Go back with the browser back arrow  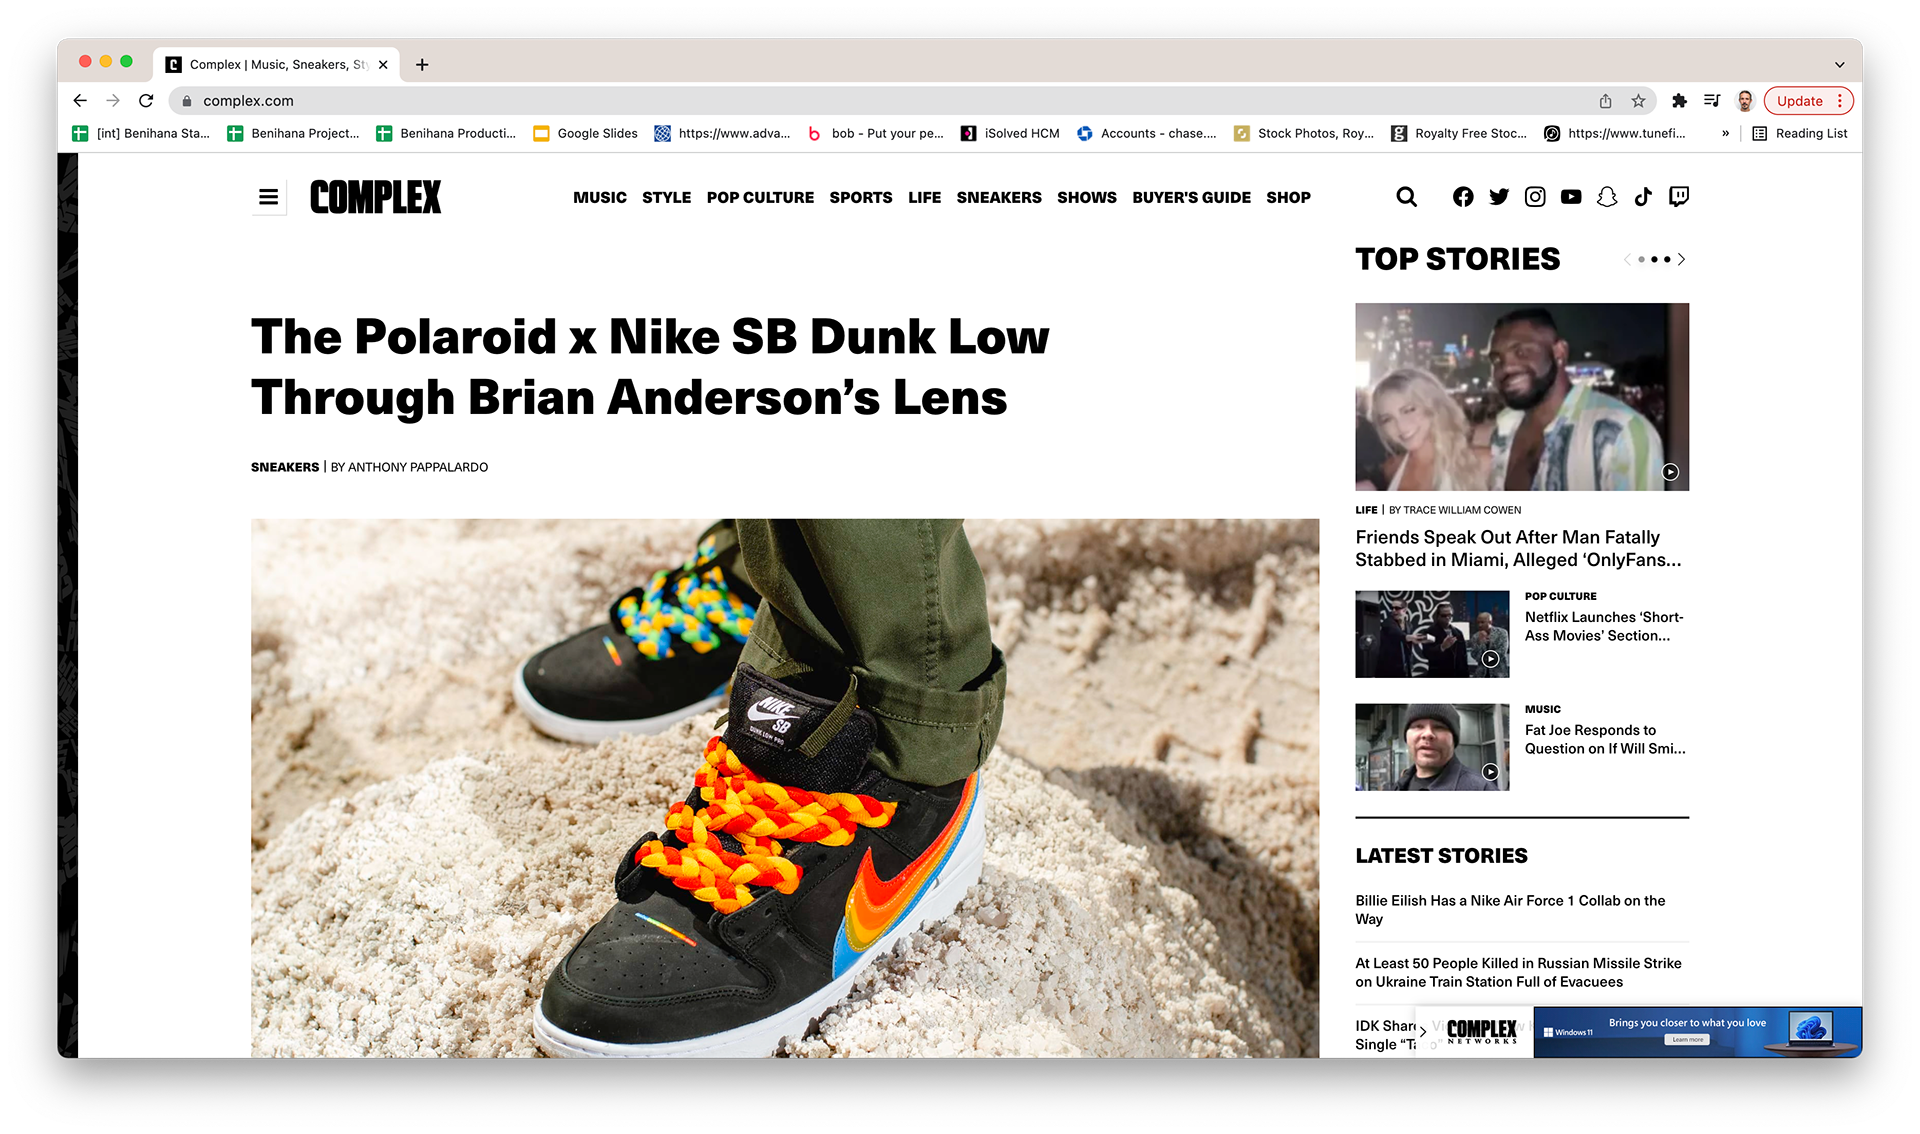tap(80, 100)
